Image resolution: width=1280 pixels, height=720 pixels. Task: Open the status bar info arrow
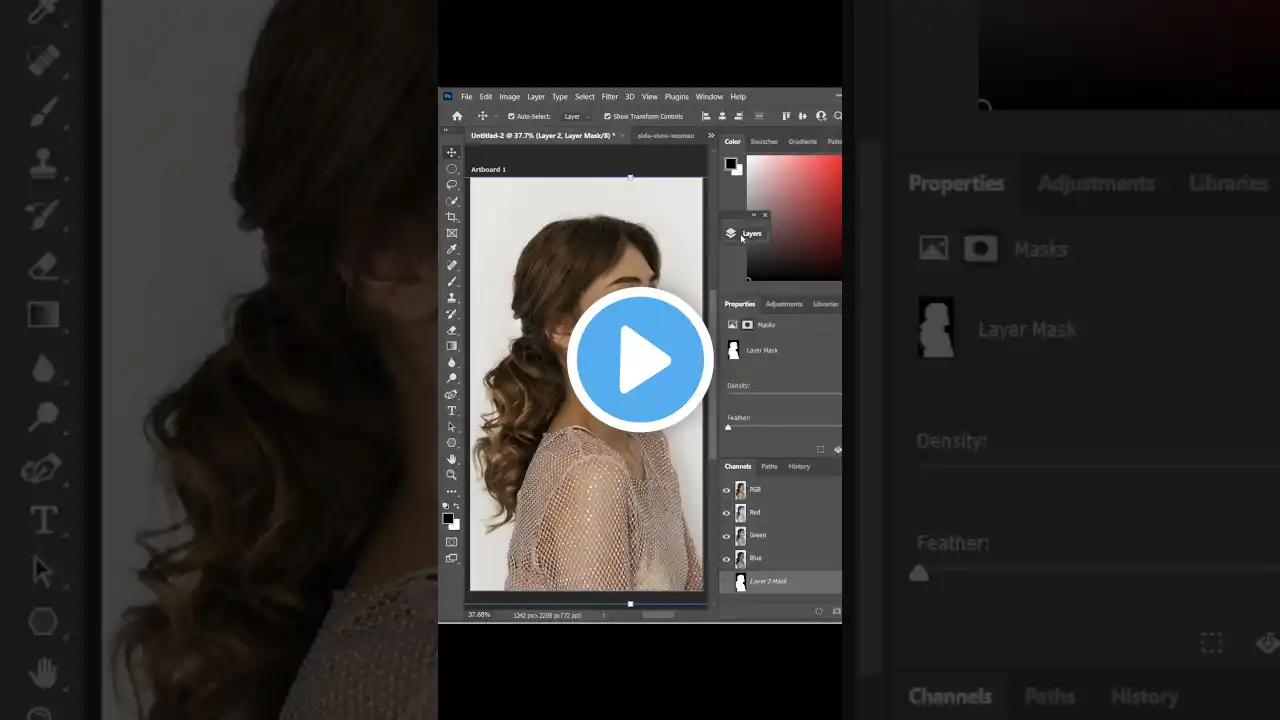pyautogui.click(x=604, y=615)
